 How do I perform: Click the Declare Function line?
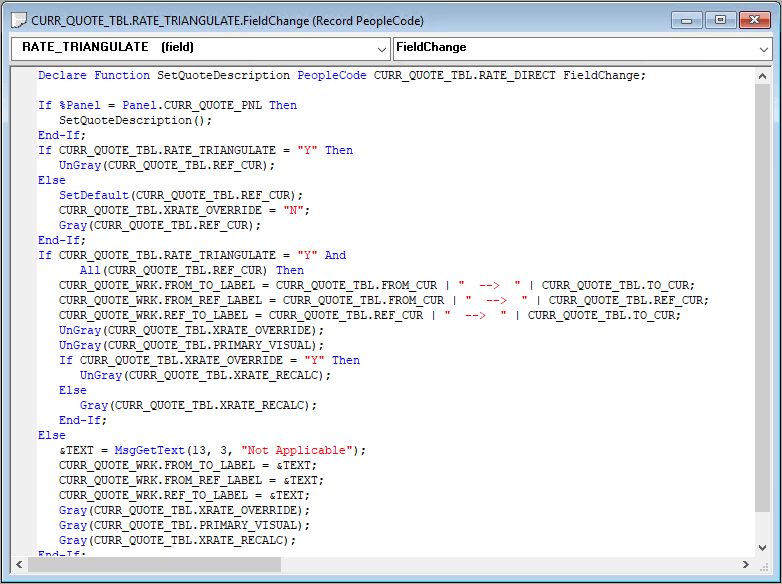click(342, 75)
